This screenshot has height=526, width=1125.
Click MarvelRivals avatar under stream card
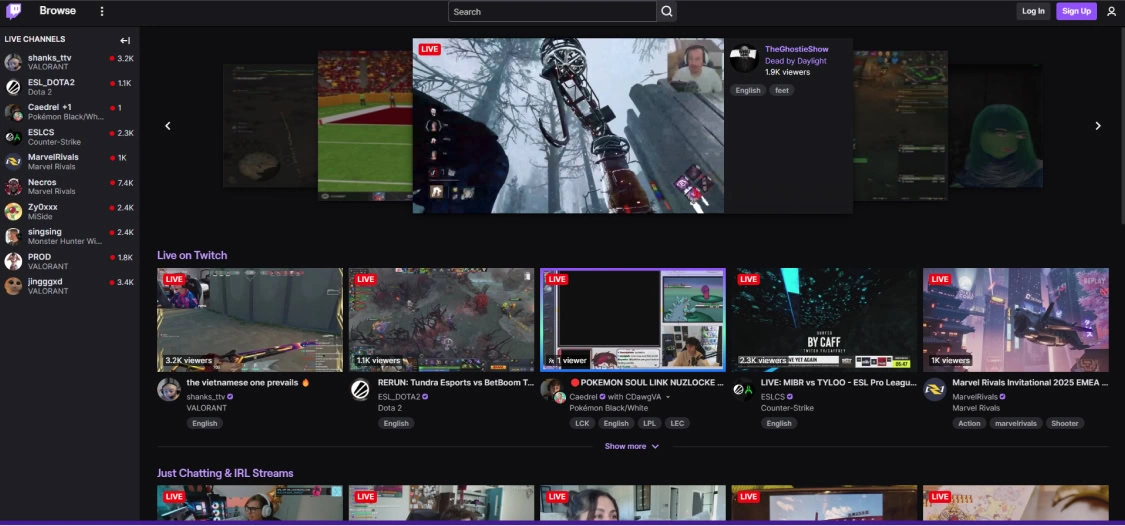pos(935,390)
